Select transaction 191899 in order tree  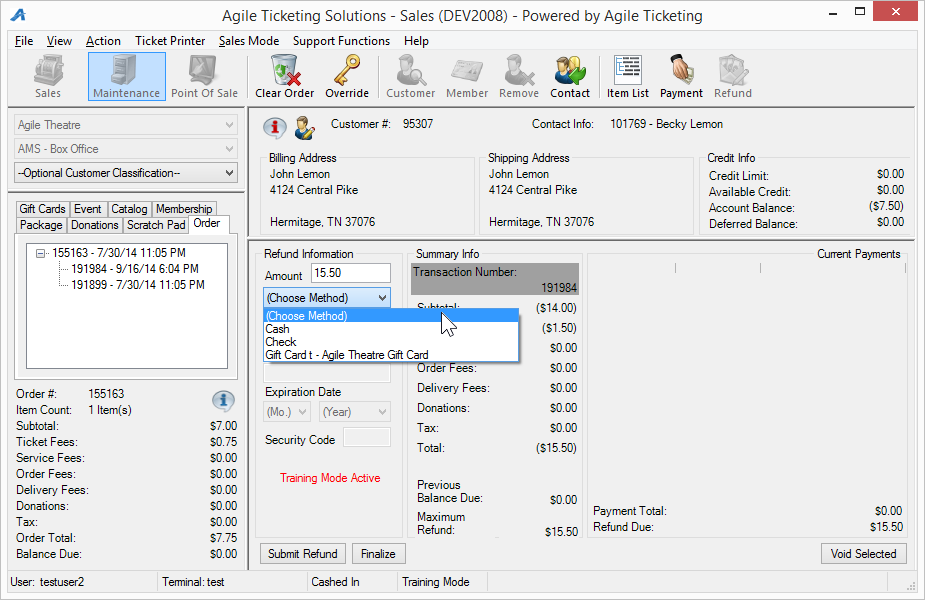137,285
